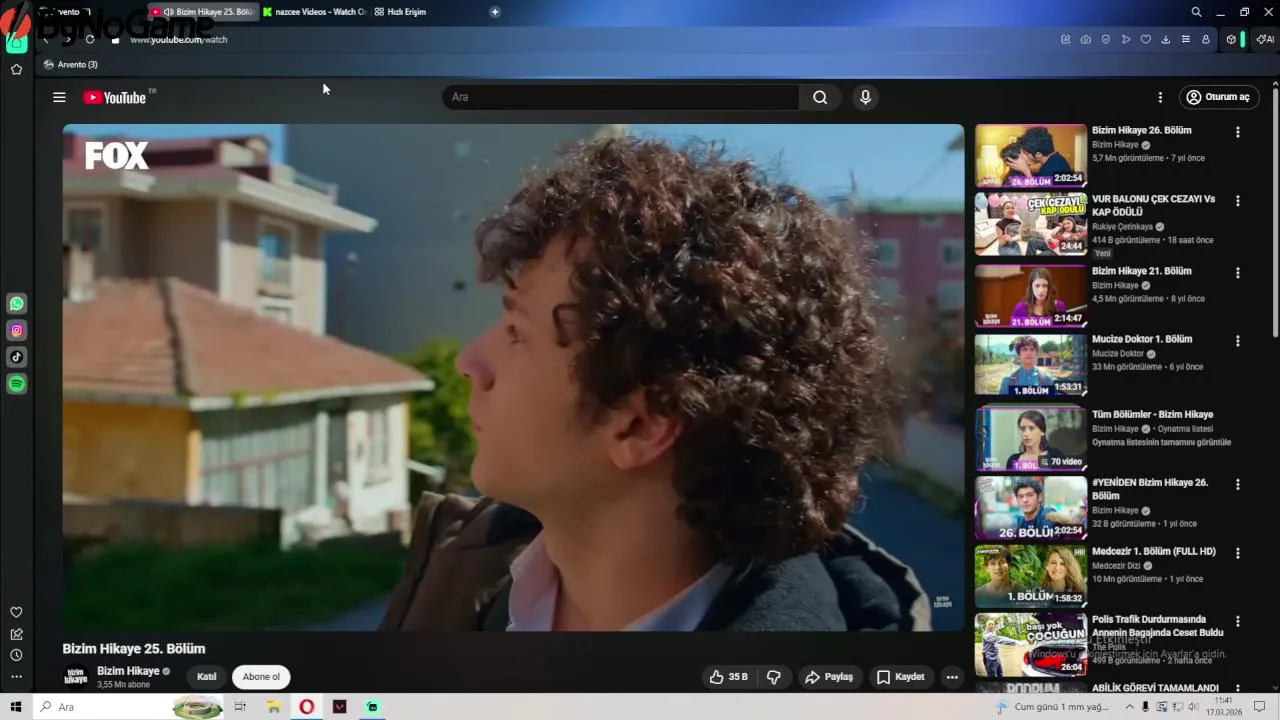Share the video using Paylaş
Screen dimensions: 1280x720
tap(829, 677)
